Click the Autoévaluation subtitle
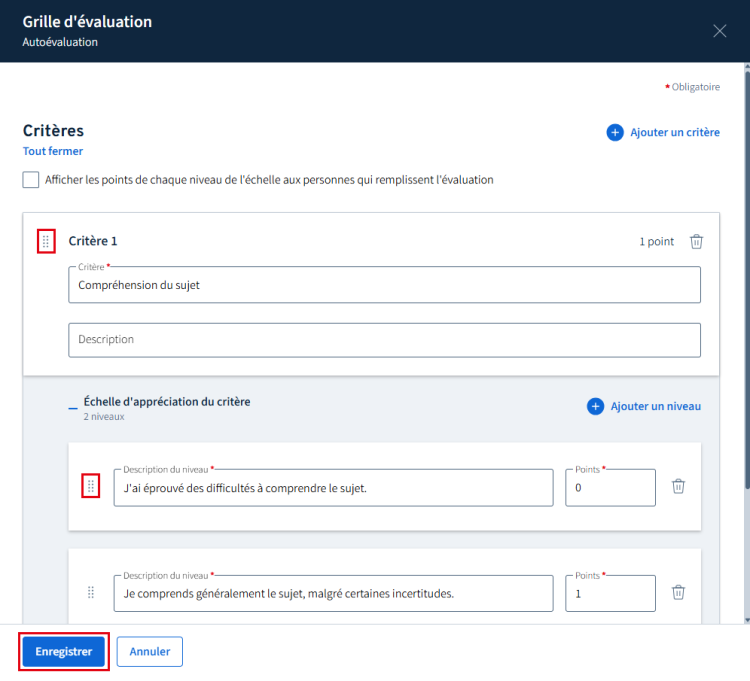 60,42
